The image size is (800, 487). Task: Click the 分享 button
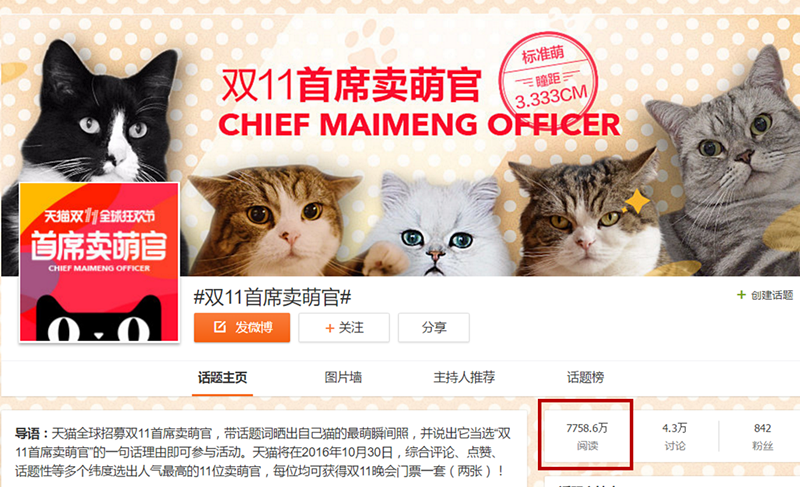[434, 327]
